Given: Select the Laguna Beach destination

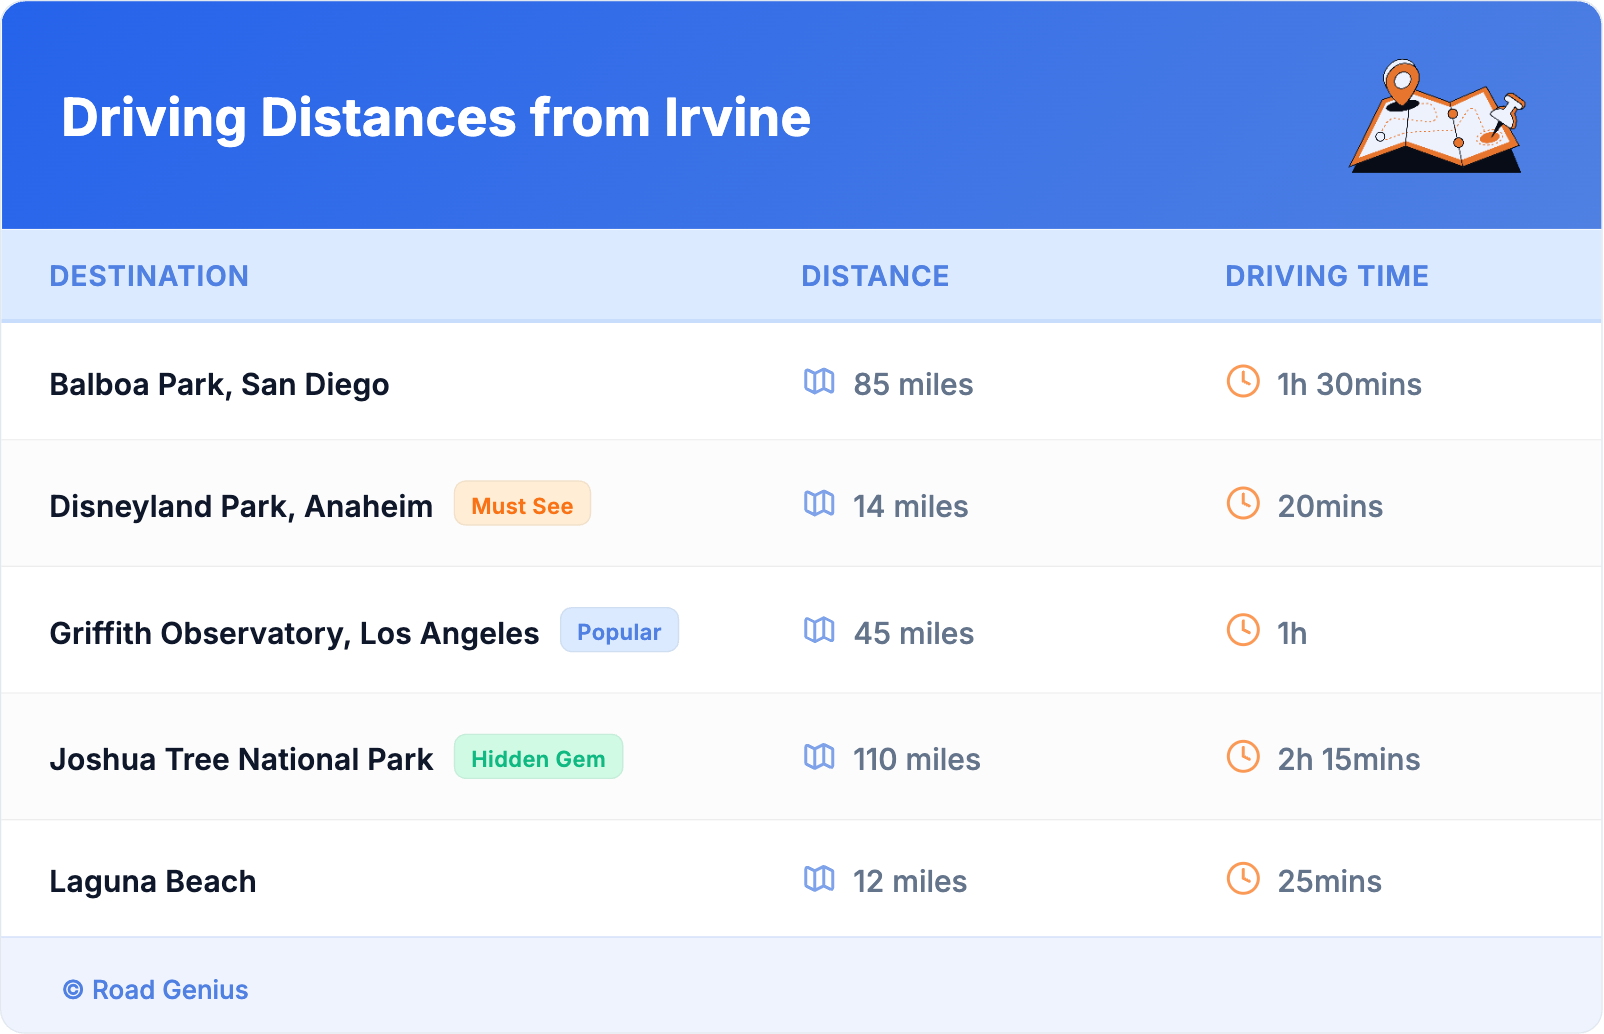Looking at the screenshot, I should [x=153, y=882].
